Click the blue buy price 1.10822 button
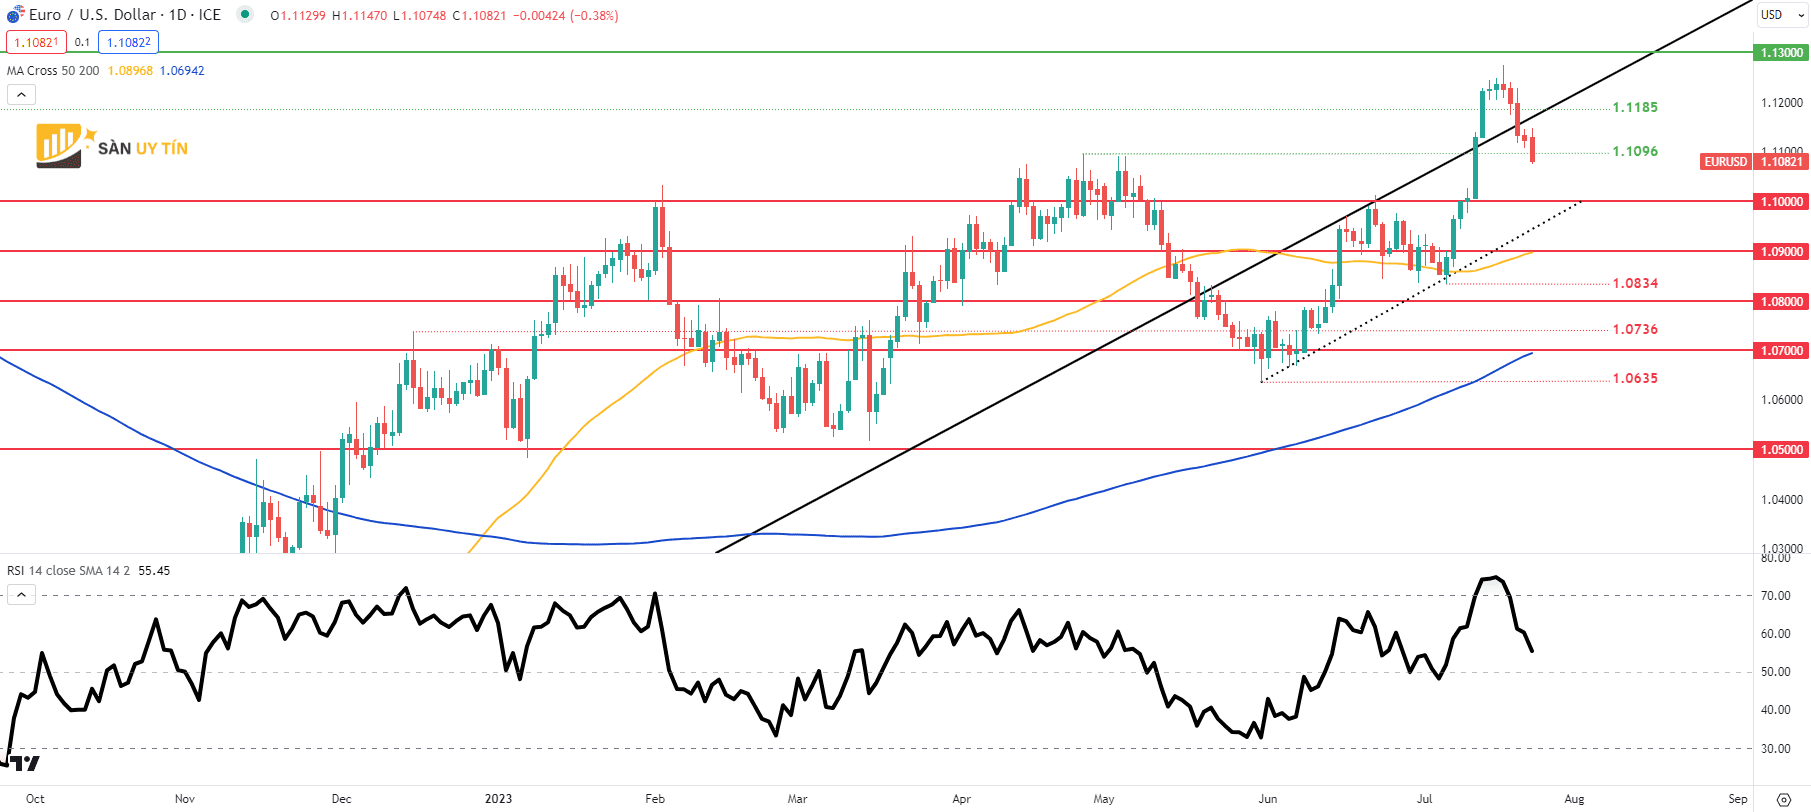Viewport: 1811px width, 812px height. (129, 42)
